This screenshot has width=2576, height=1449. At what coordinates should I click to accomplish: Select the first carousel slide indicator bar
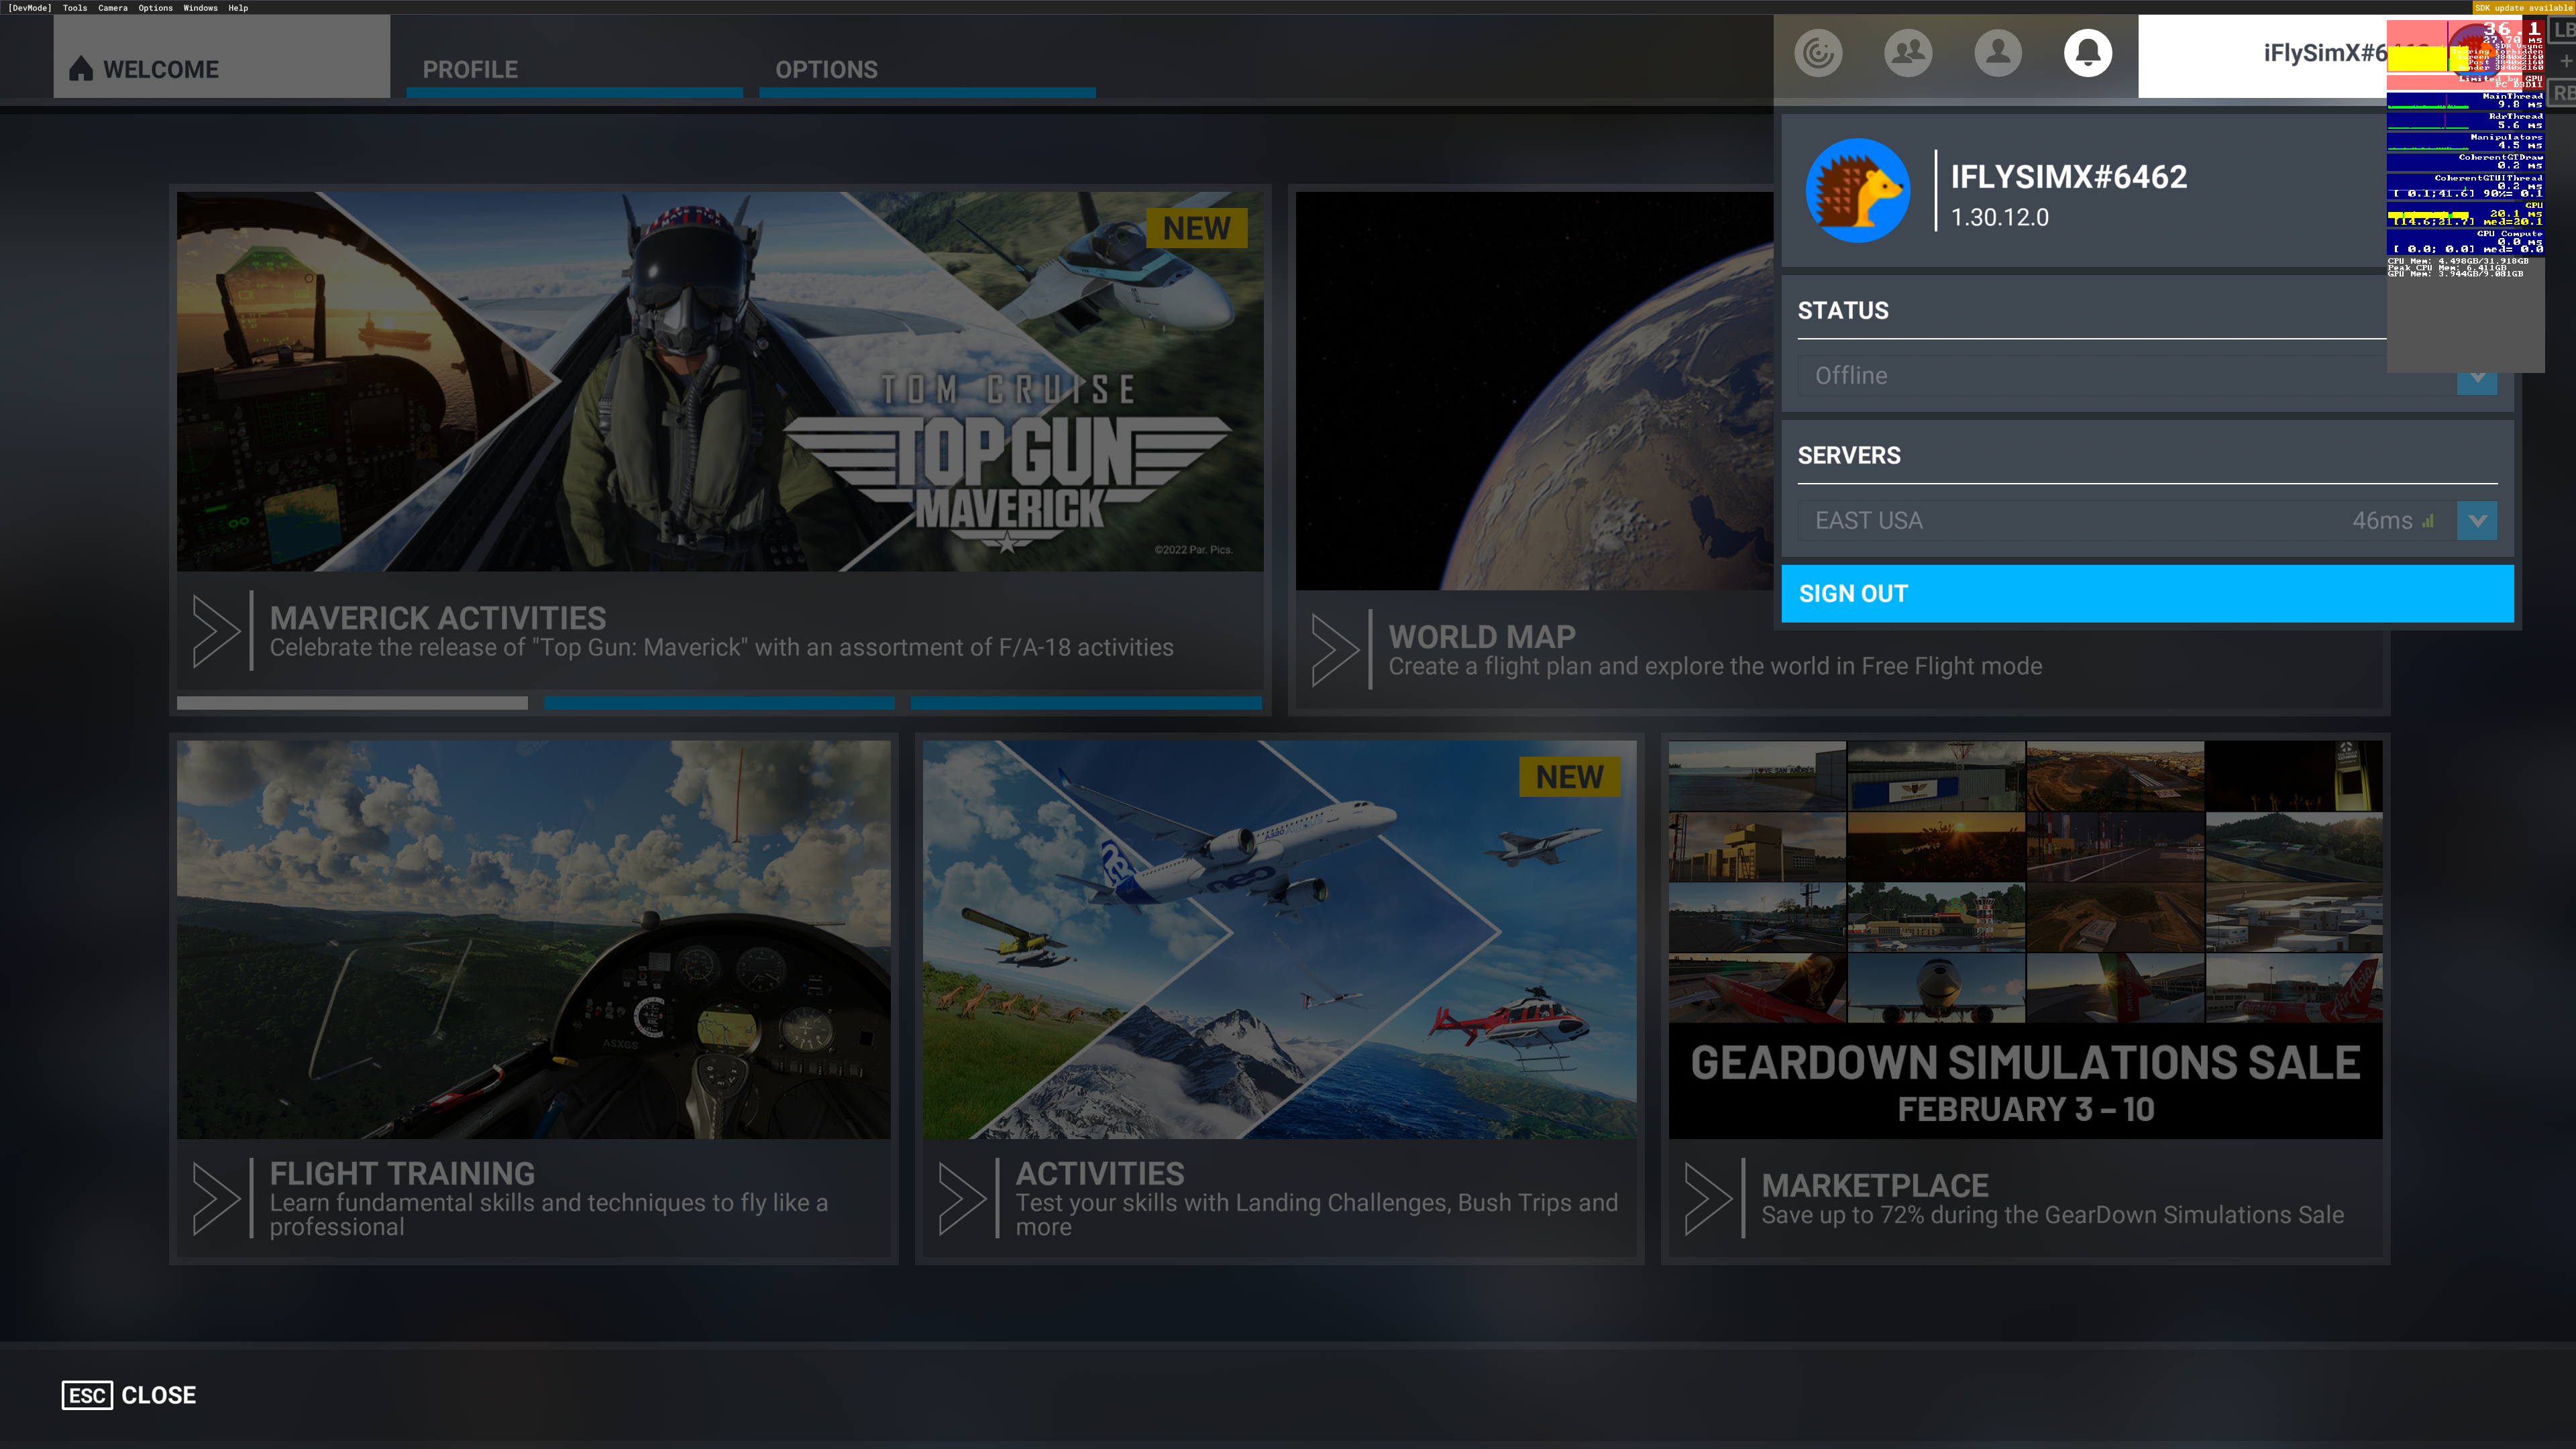tap(352, 704)
